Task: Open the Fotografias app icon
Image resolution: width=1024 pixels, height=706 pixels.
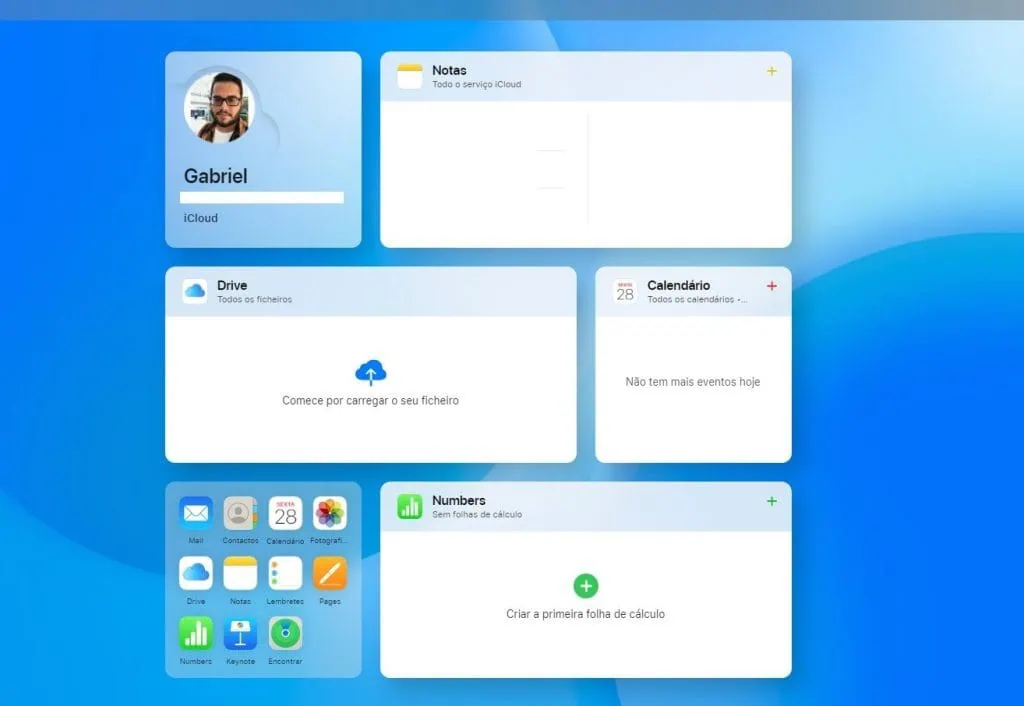Action: click(x=330, y=515)
